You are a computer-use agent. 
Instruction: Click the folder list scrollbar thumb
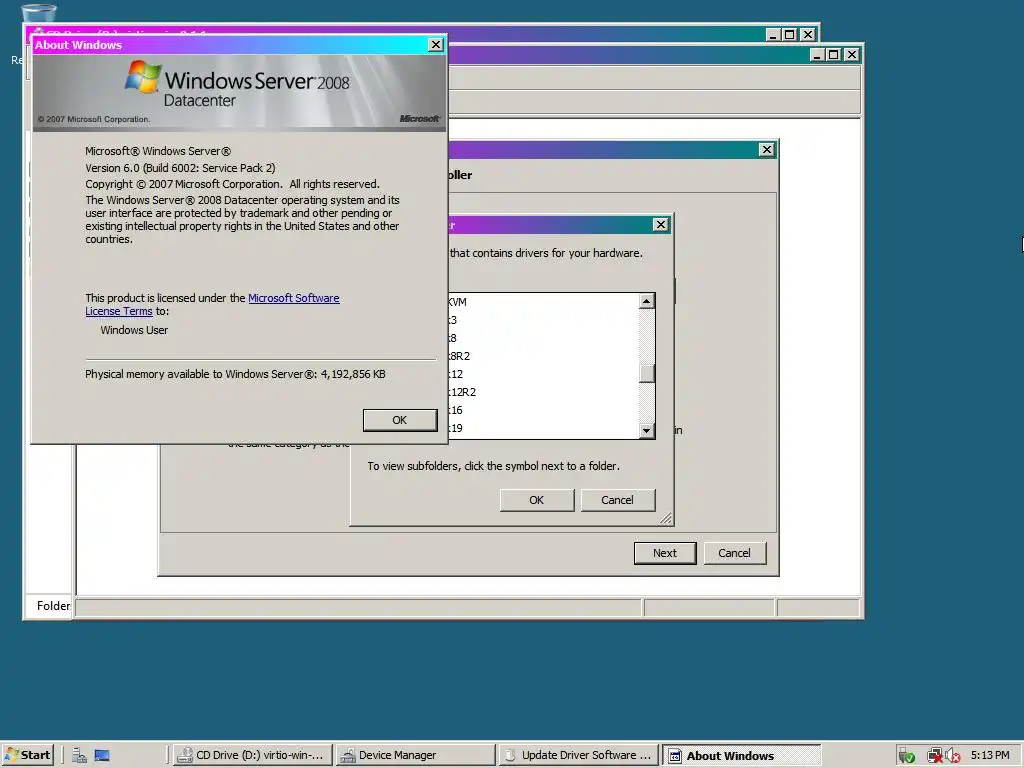647,373
